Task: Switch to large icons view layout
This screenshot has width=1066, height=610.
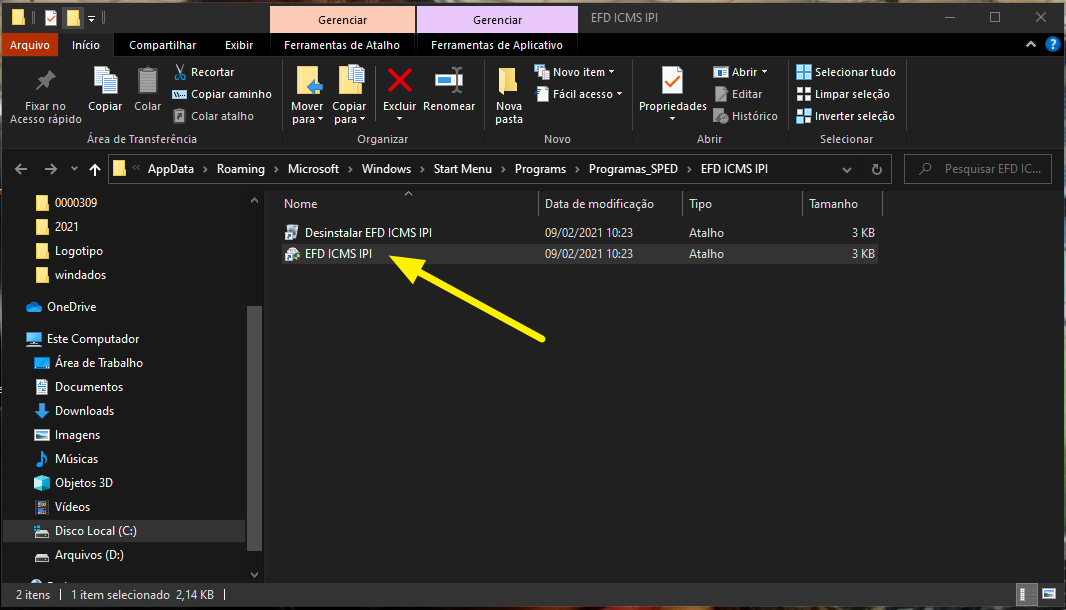Action: pyautogui.click(x=1049, y=594)
